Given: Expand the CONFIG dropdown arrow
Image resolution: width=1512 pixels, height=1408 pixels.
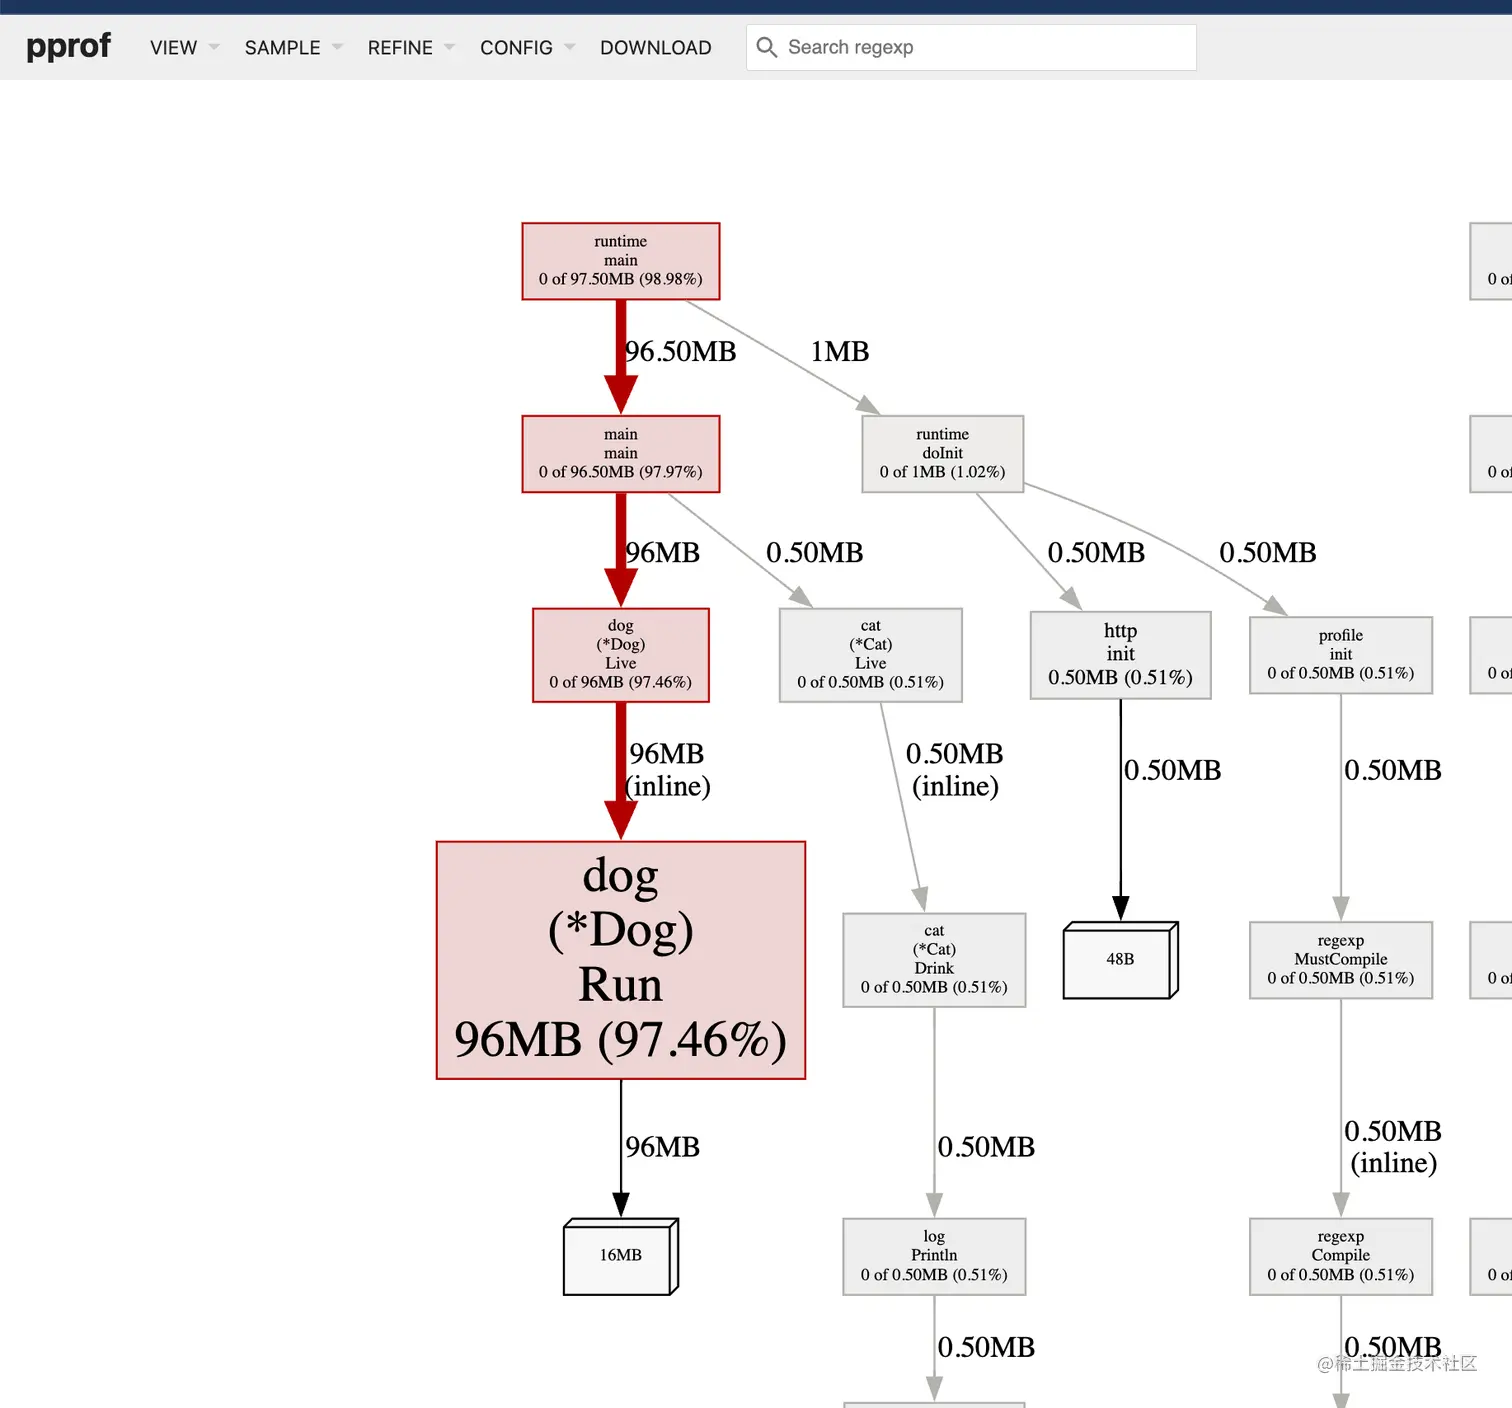Looking at the screenshot, I should (569, 47).
